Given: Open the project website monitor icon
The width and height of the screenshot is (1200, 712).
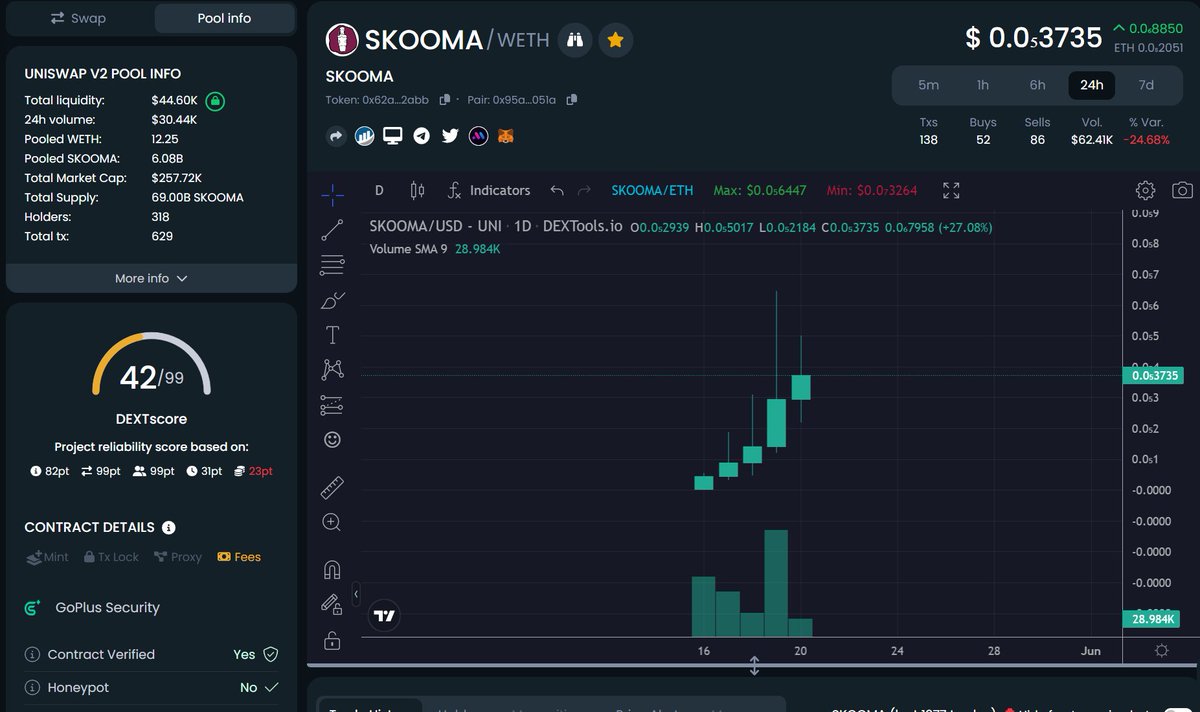Looking at the screenshot, I should click(393, 135).
